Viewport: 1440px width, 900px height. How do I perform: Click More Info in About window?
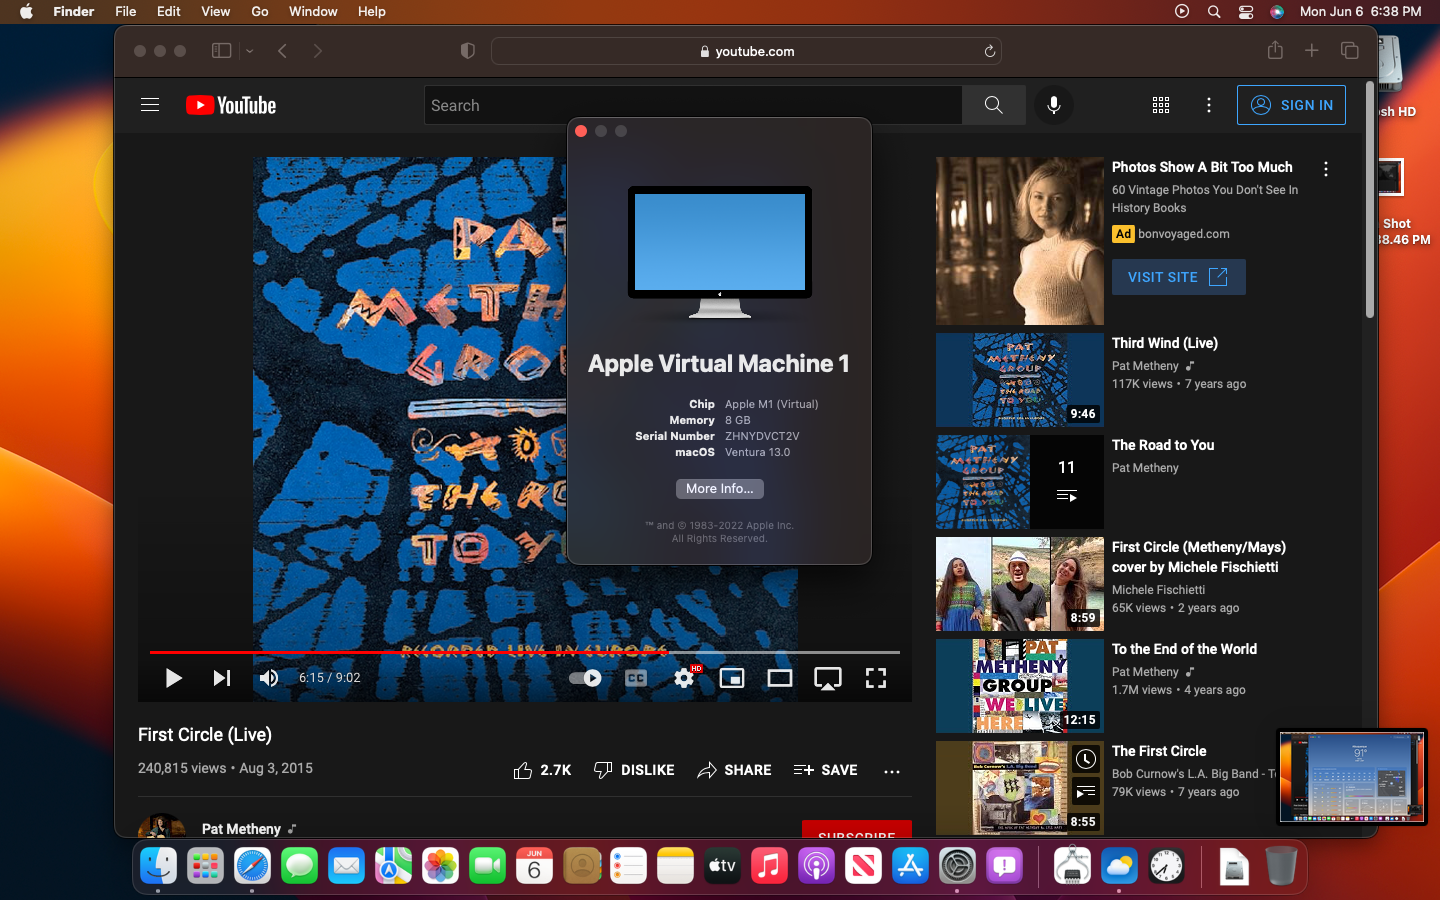[x=720, y=489]
